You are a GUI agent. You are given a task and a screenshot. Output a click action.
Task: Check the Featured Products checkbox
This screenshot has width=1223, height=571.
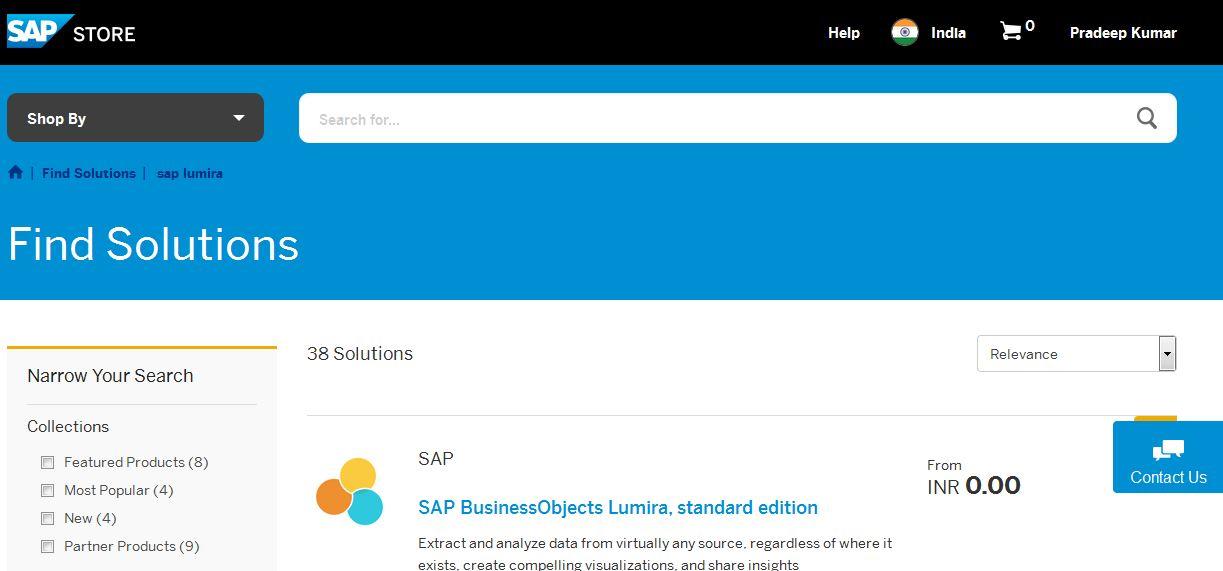coord(47,462)
